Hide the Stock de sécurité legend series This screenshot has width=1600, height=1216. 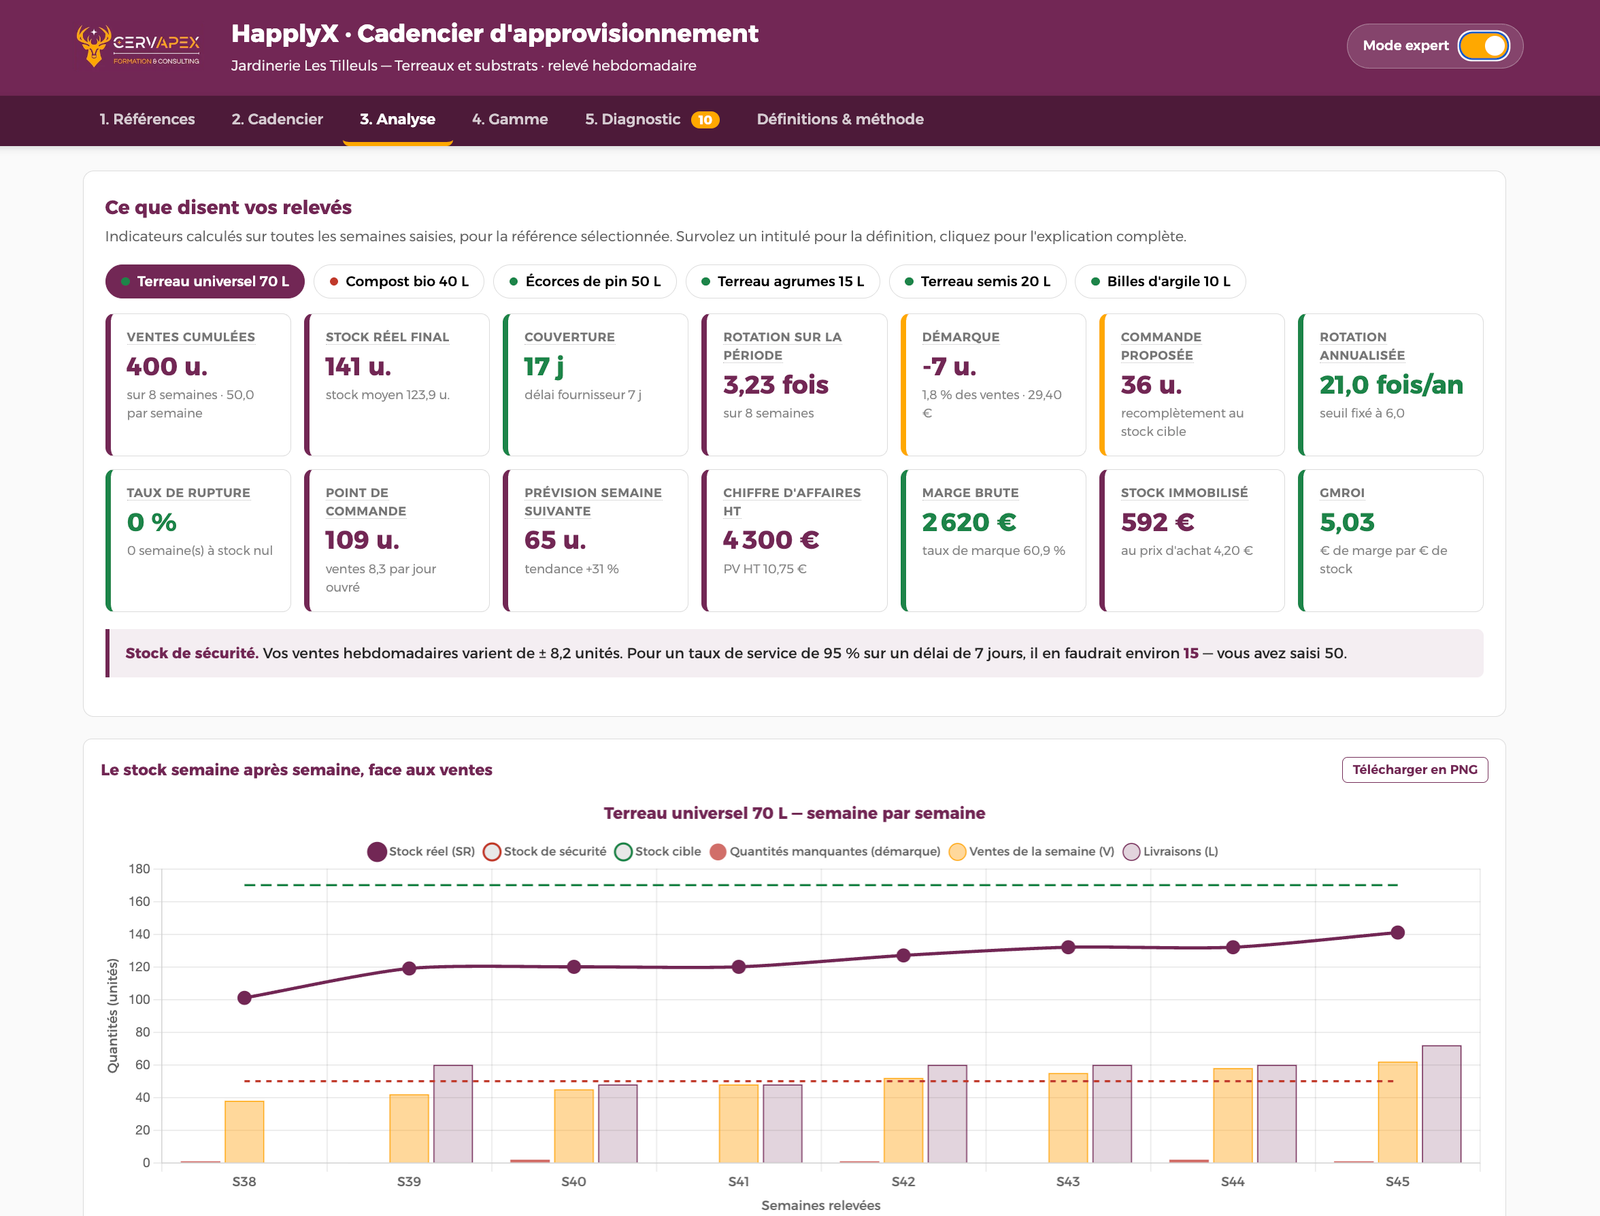[x=492, y=852]
